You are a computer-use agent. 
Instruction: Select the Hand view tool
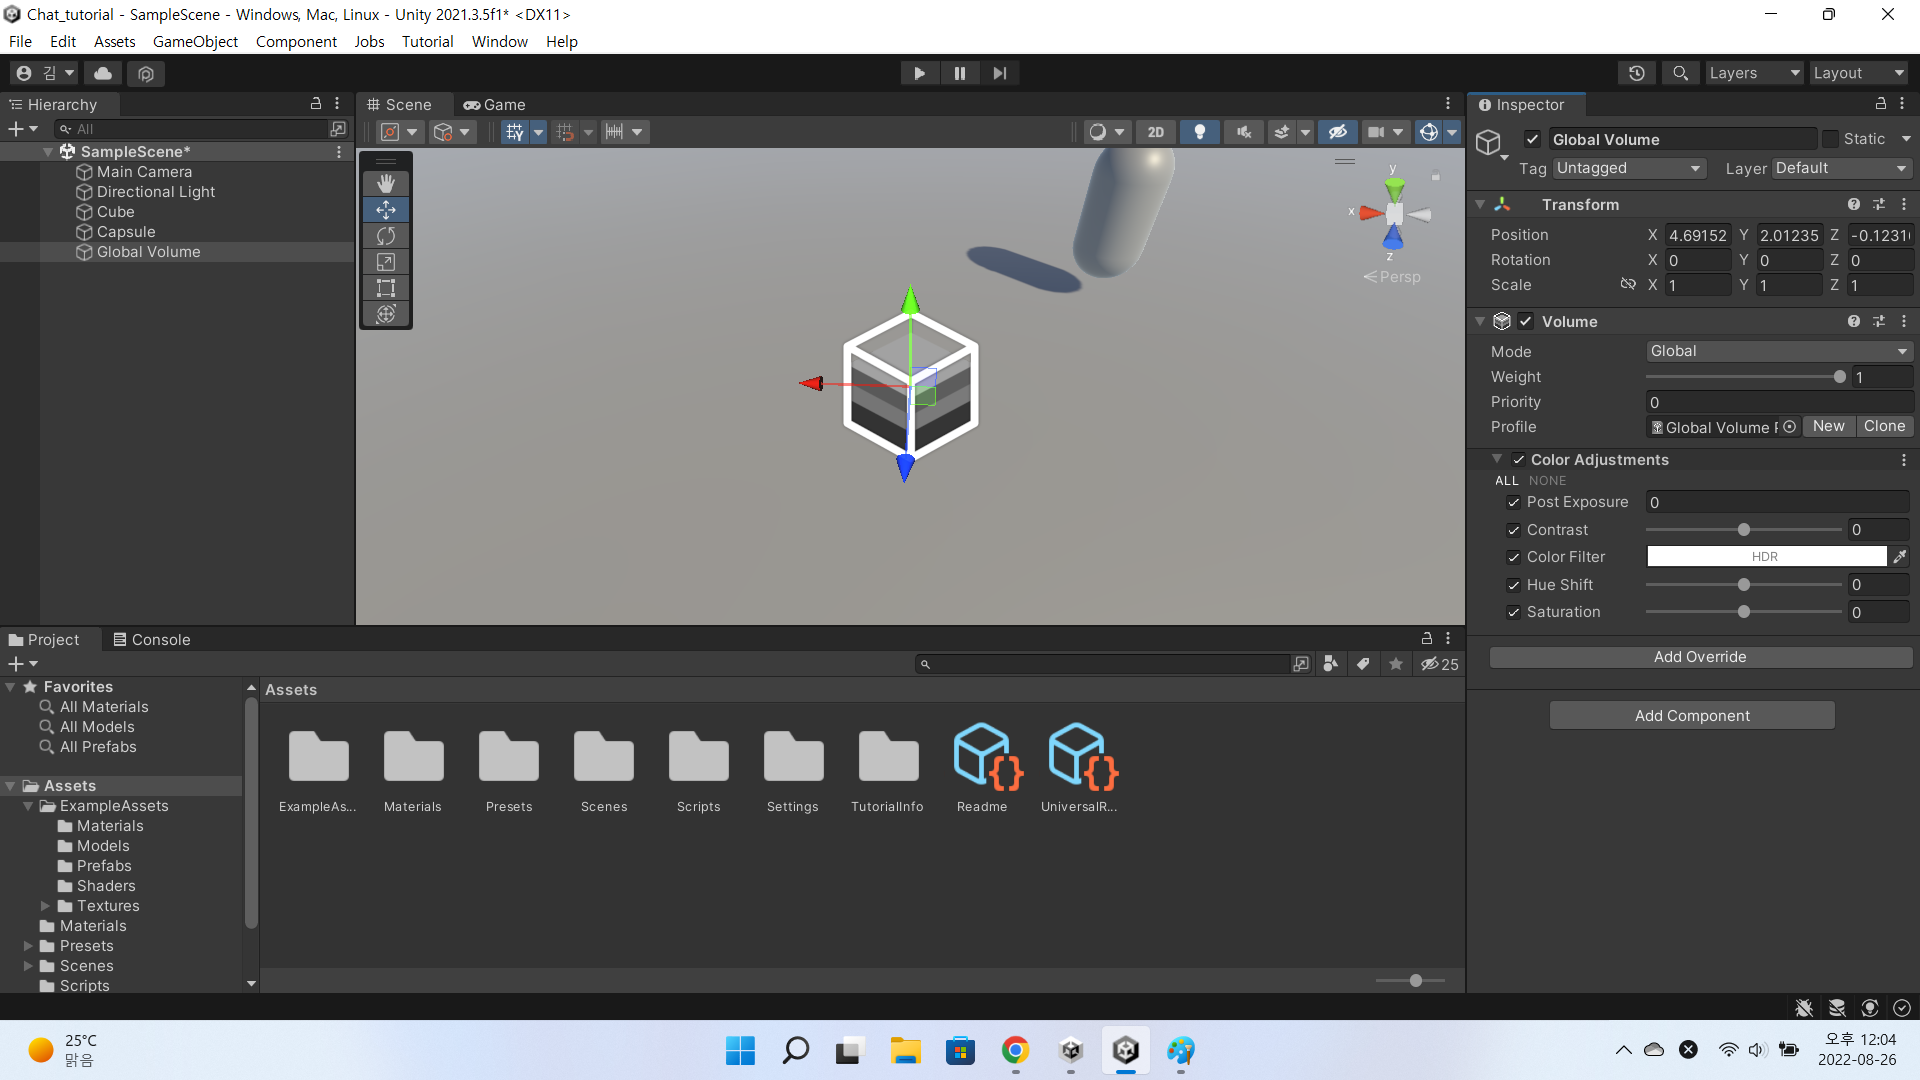coord(386,183)
